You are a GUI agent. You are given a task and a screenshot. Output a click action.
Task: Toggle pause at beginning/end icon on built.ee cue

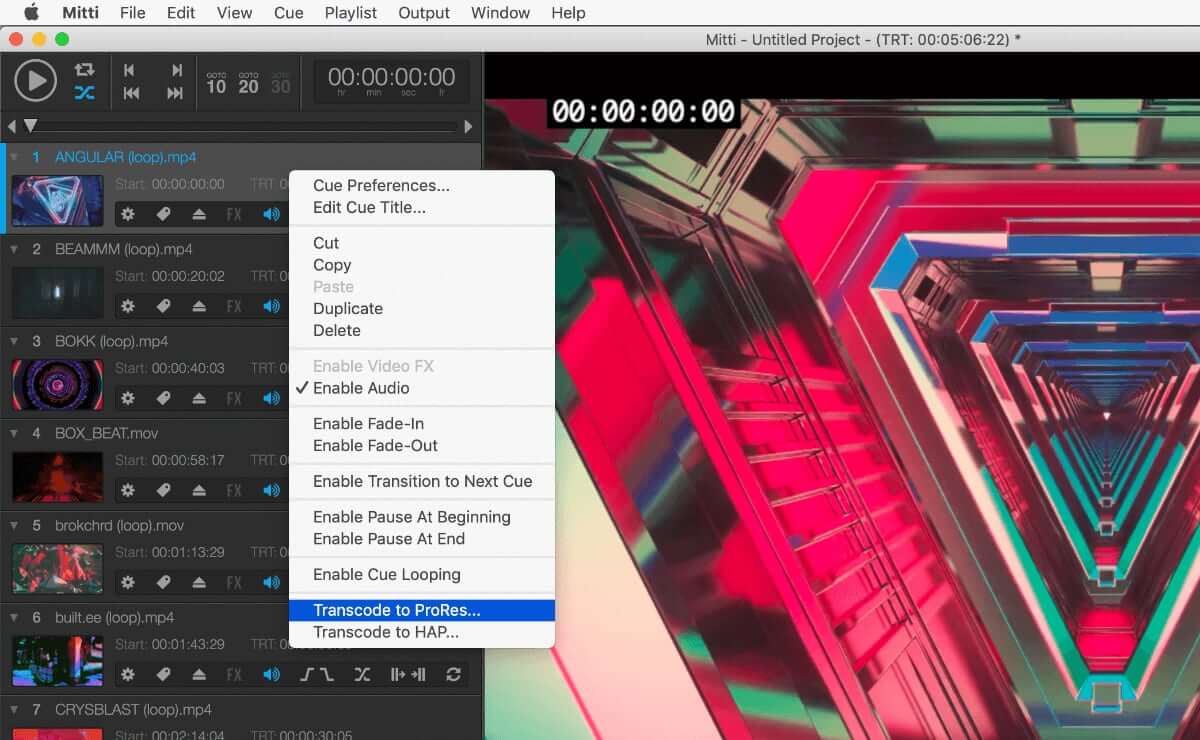(407, 674)
